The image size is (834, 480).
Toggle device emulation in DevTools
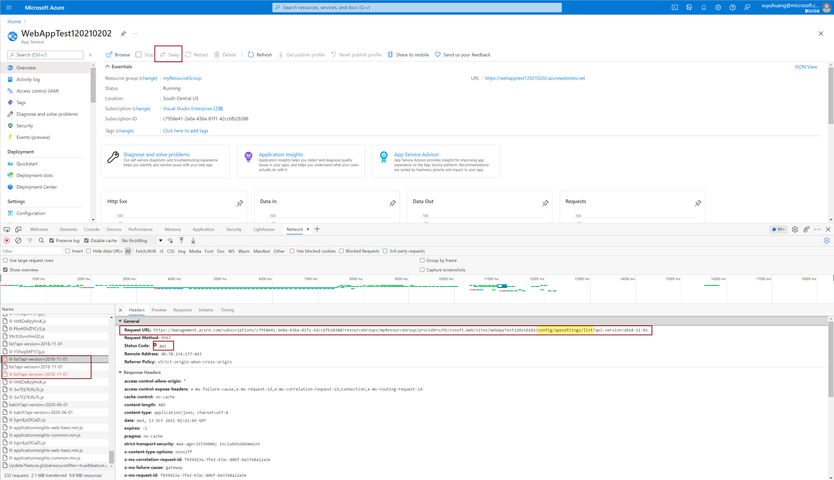(x=18, y=229)
